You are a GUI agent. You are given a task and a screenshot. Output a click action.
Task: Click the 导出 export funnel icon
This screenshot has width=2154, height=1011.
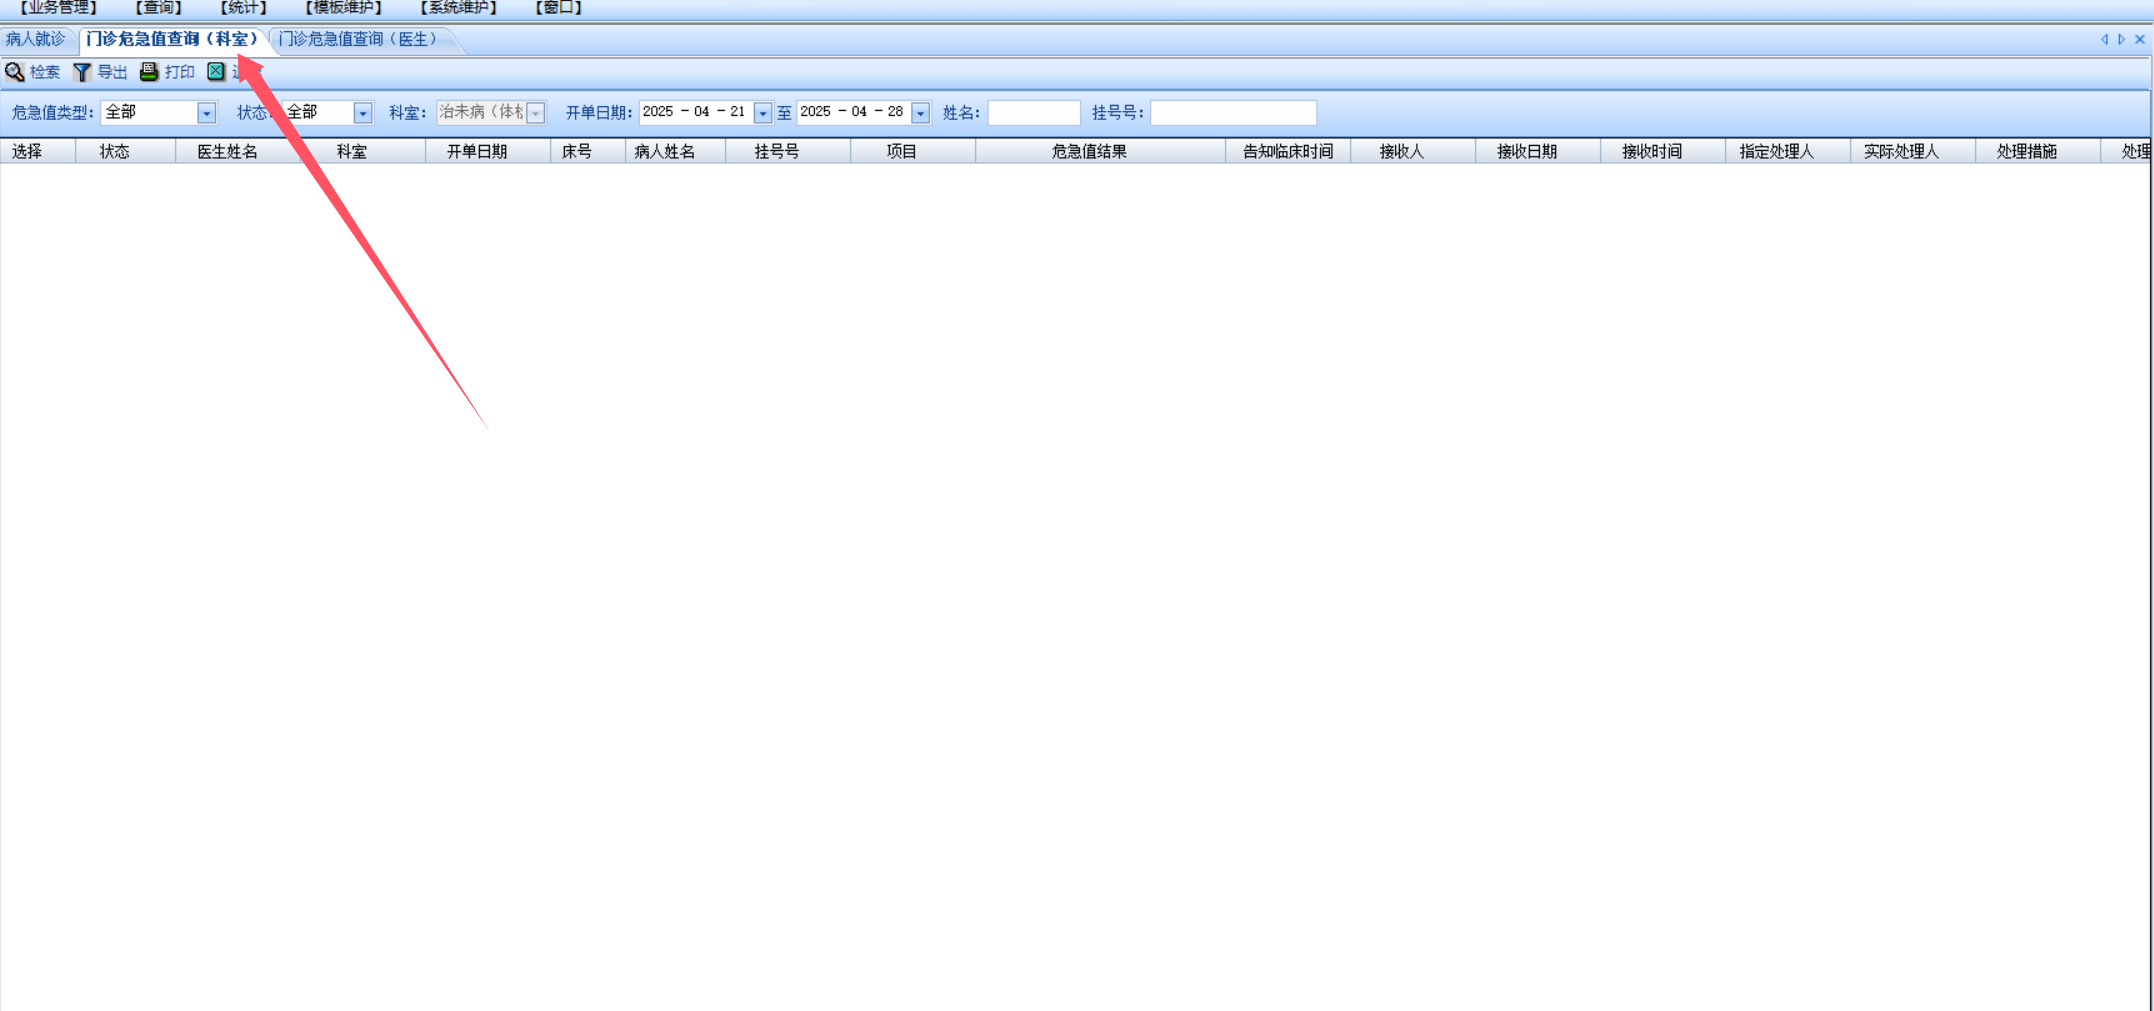[82, 72]
